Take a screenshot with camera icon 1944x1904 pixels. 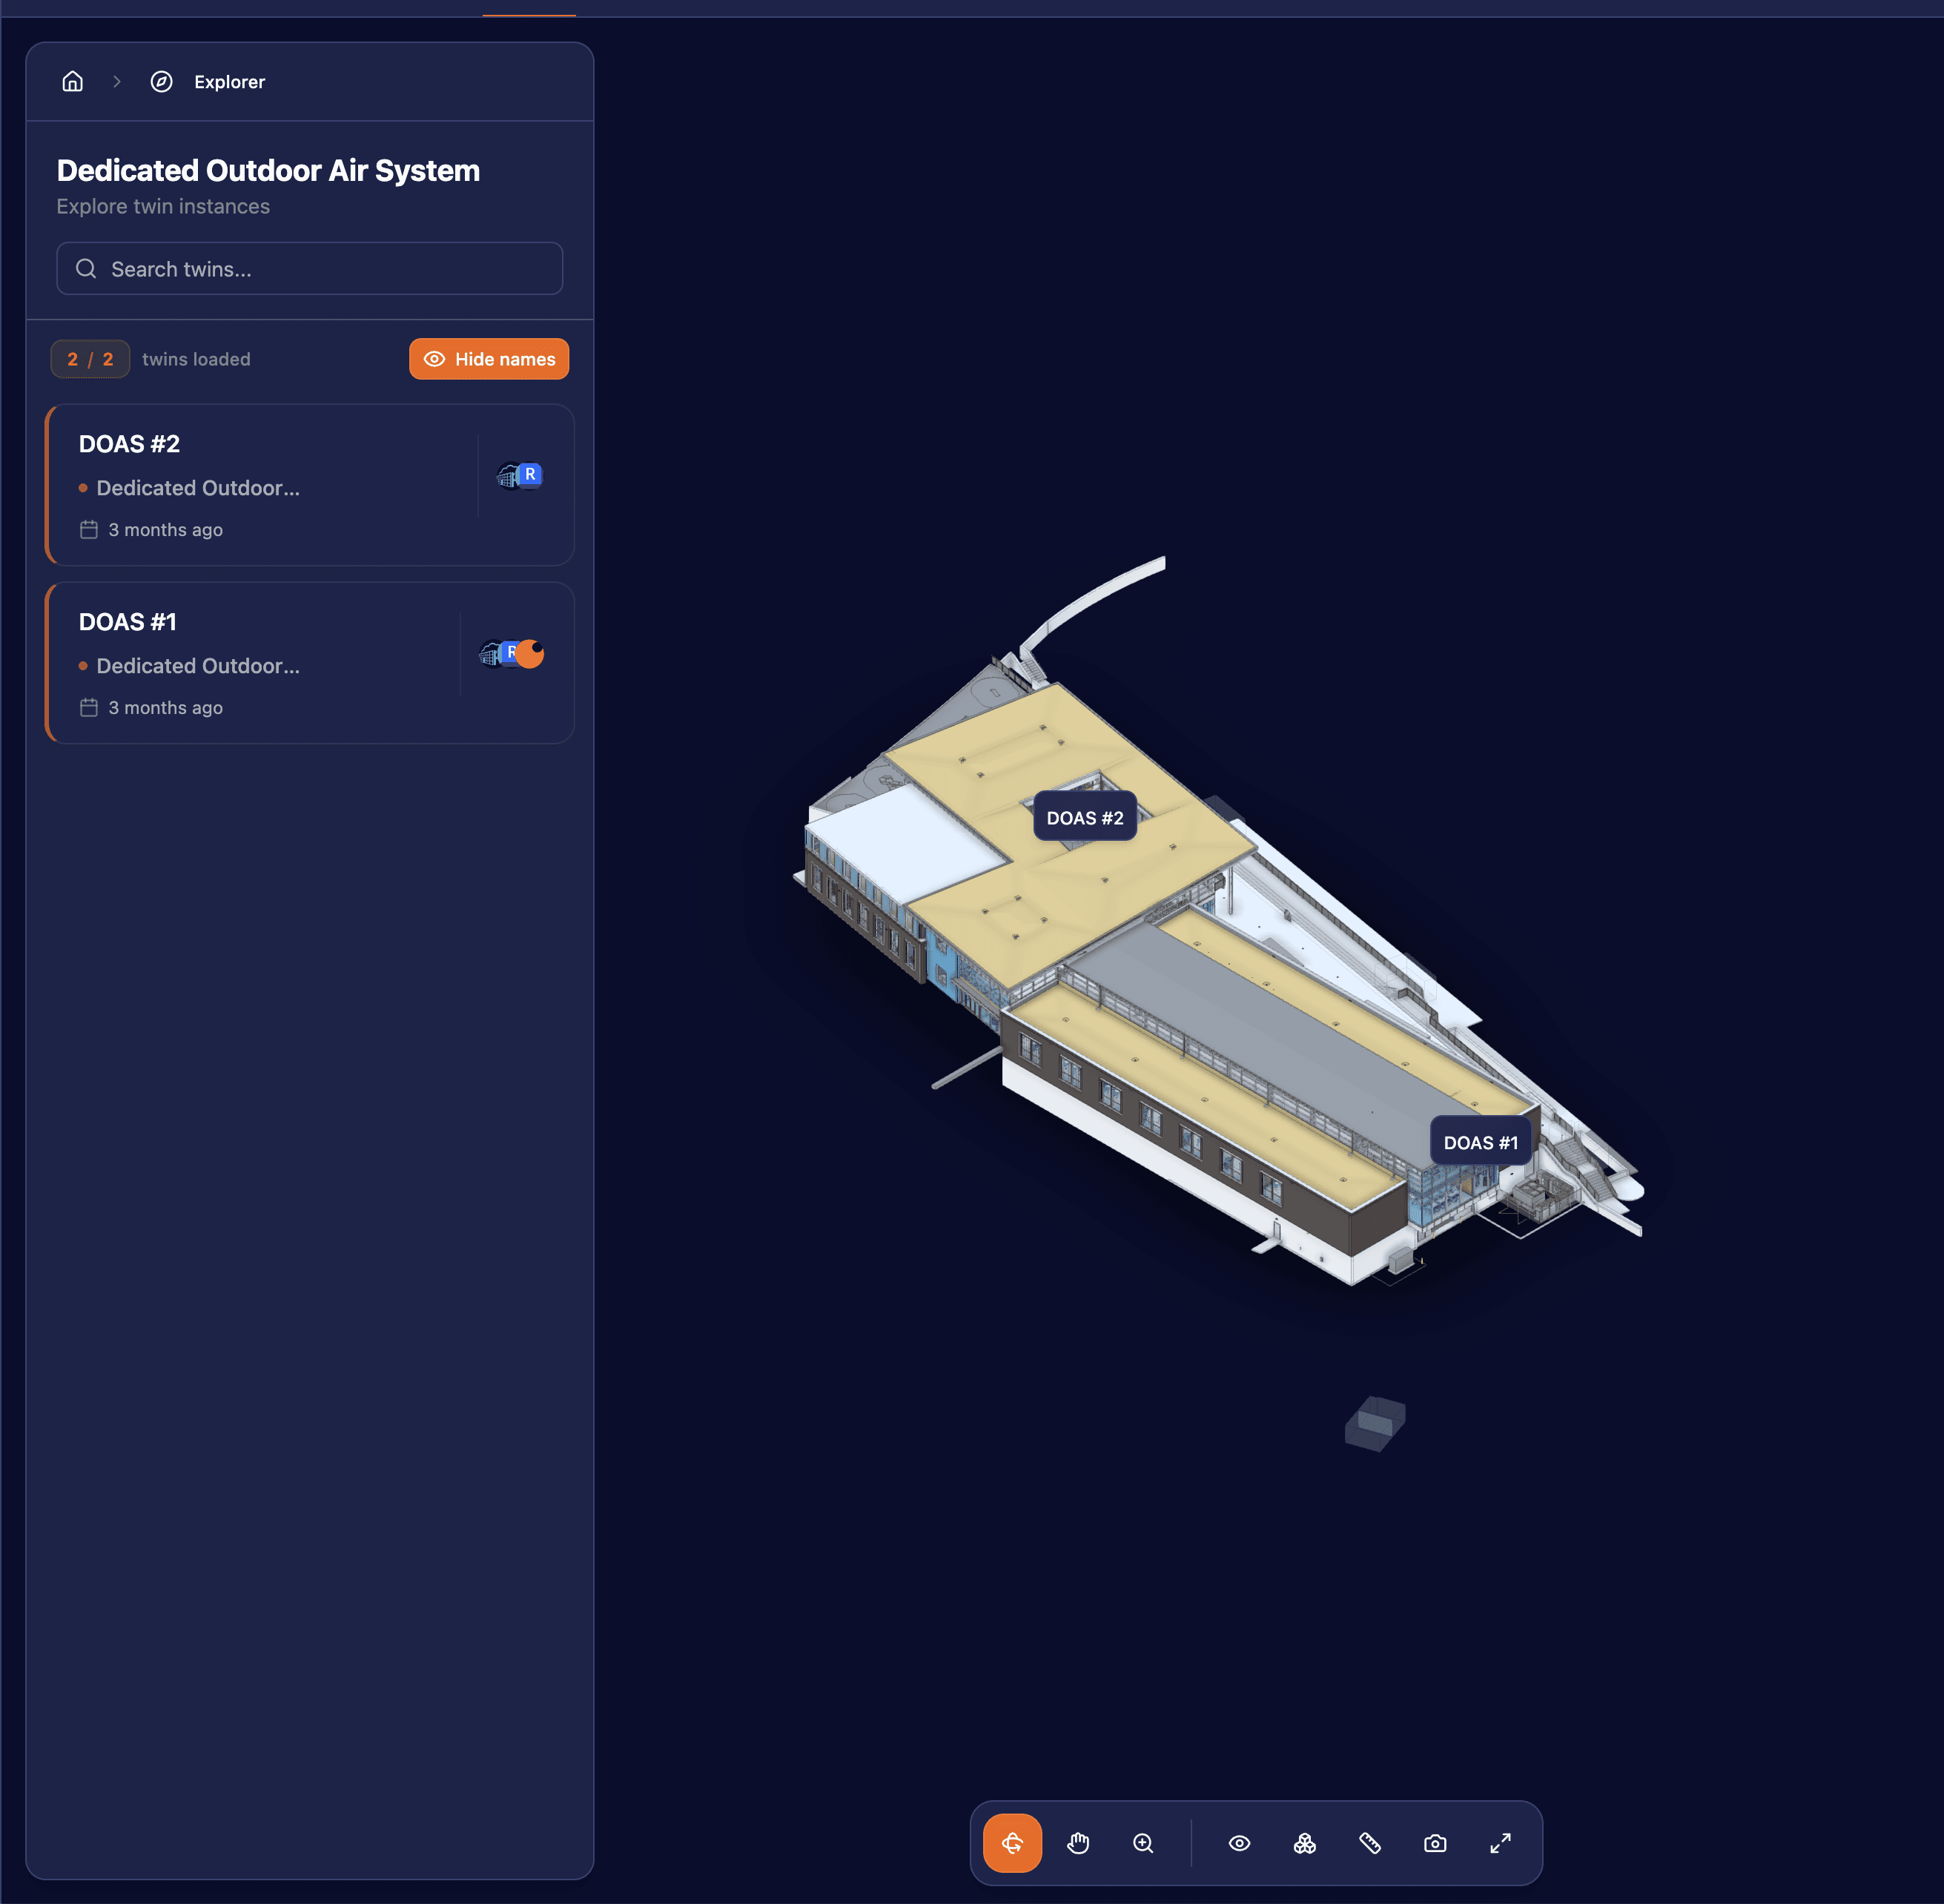[x=1435, y=1843]
